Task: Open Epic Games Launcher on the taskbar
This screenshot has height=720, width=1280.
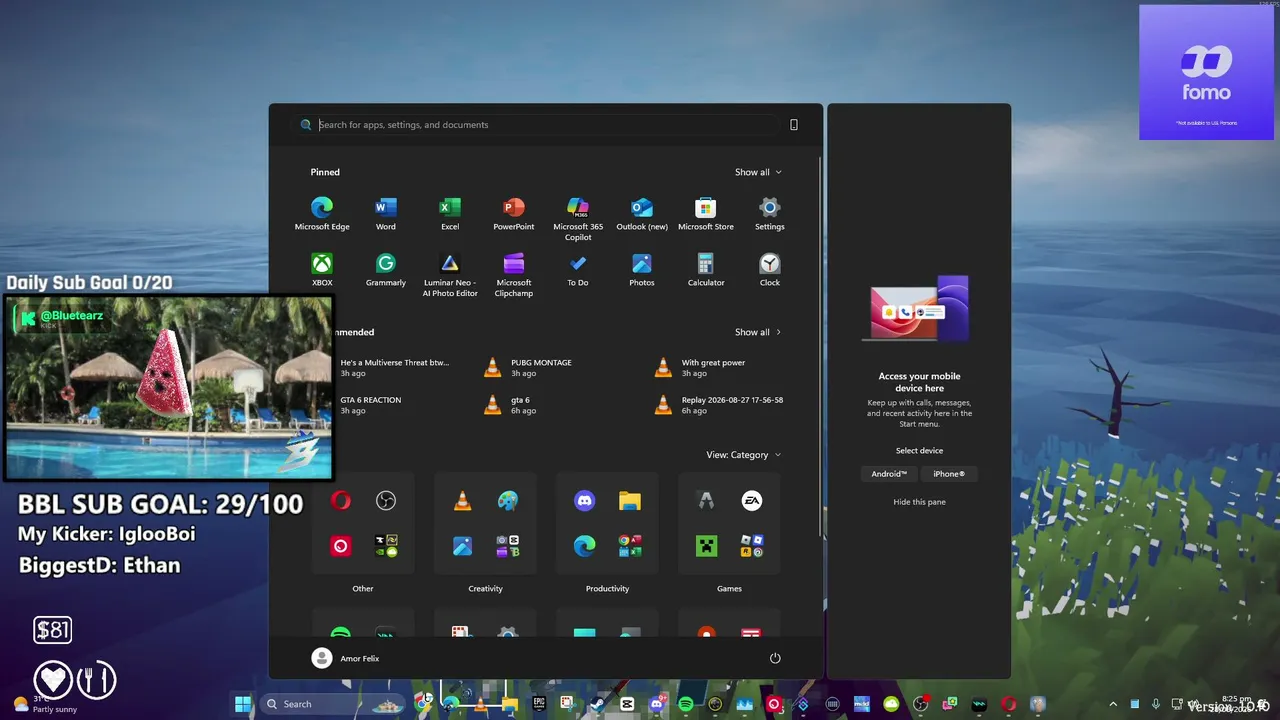Action: [x=539, y=704]
